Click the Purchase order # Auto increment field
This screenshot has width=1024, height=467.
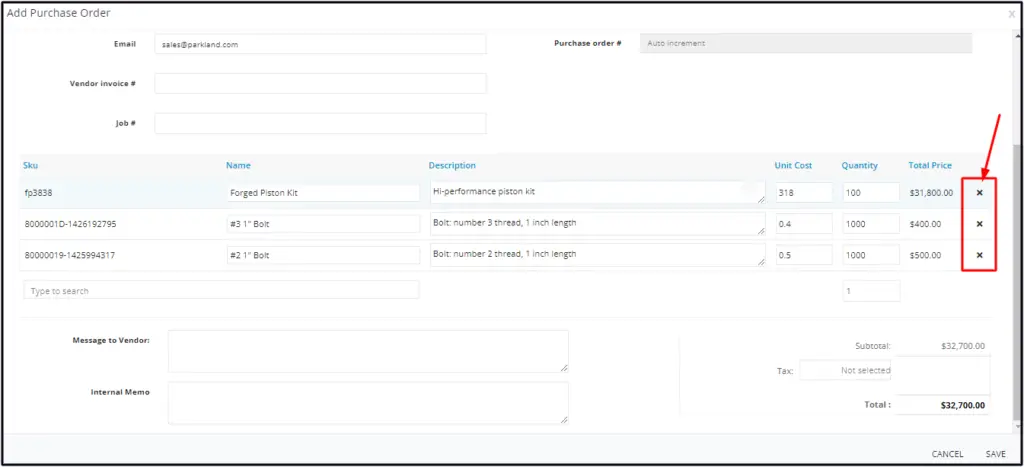point(806,44)
